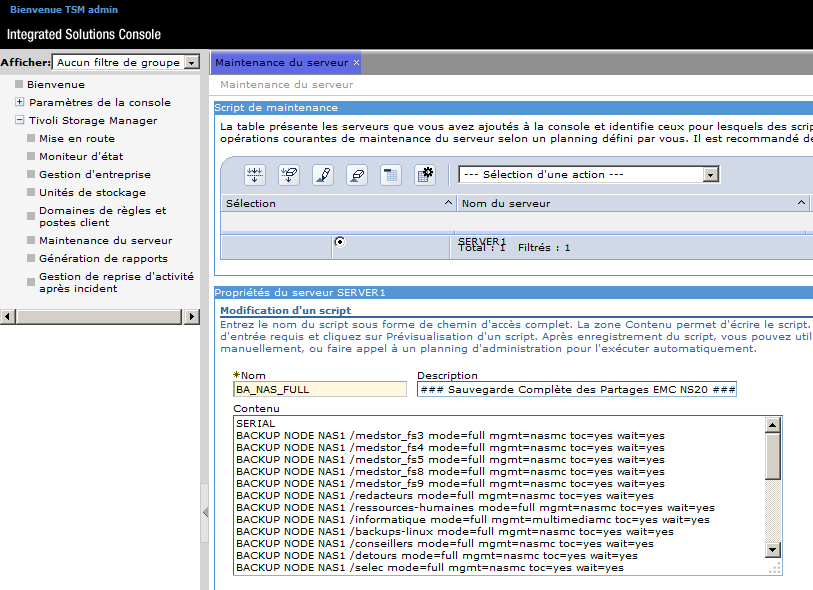Click the Integrated Solutions Console title

tap(84, 34)
